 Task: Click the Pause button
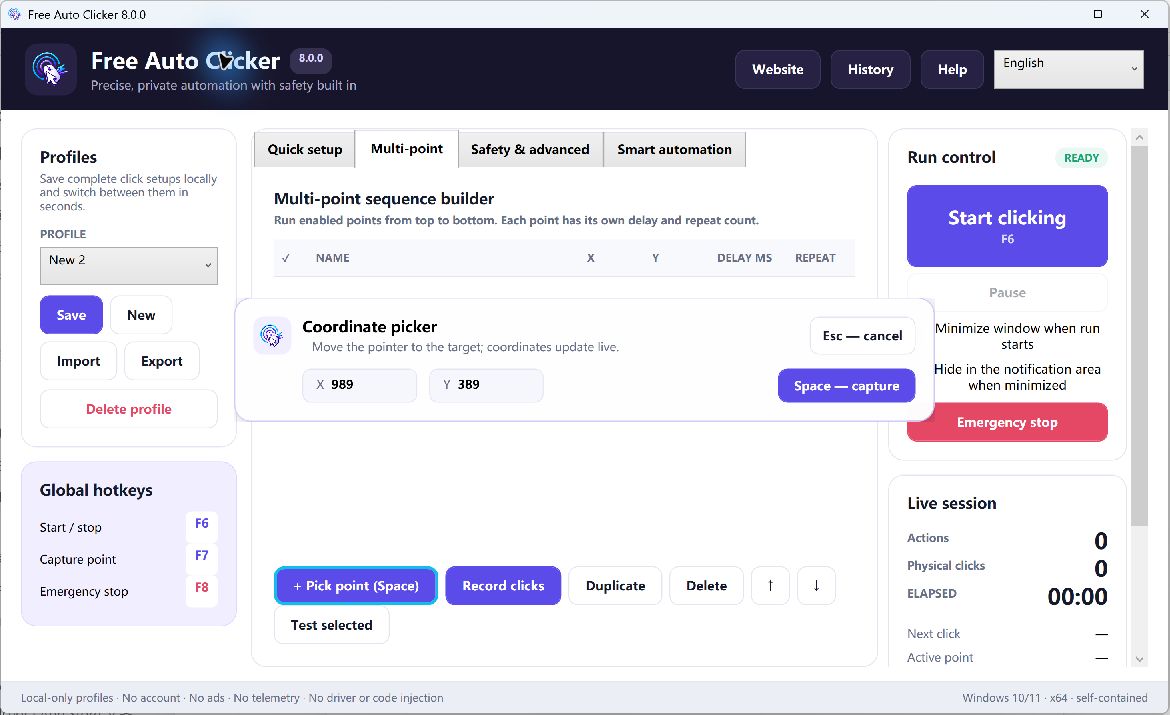coord(1007,293)
